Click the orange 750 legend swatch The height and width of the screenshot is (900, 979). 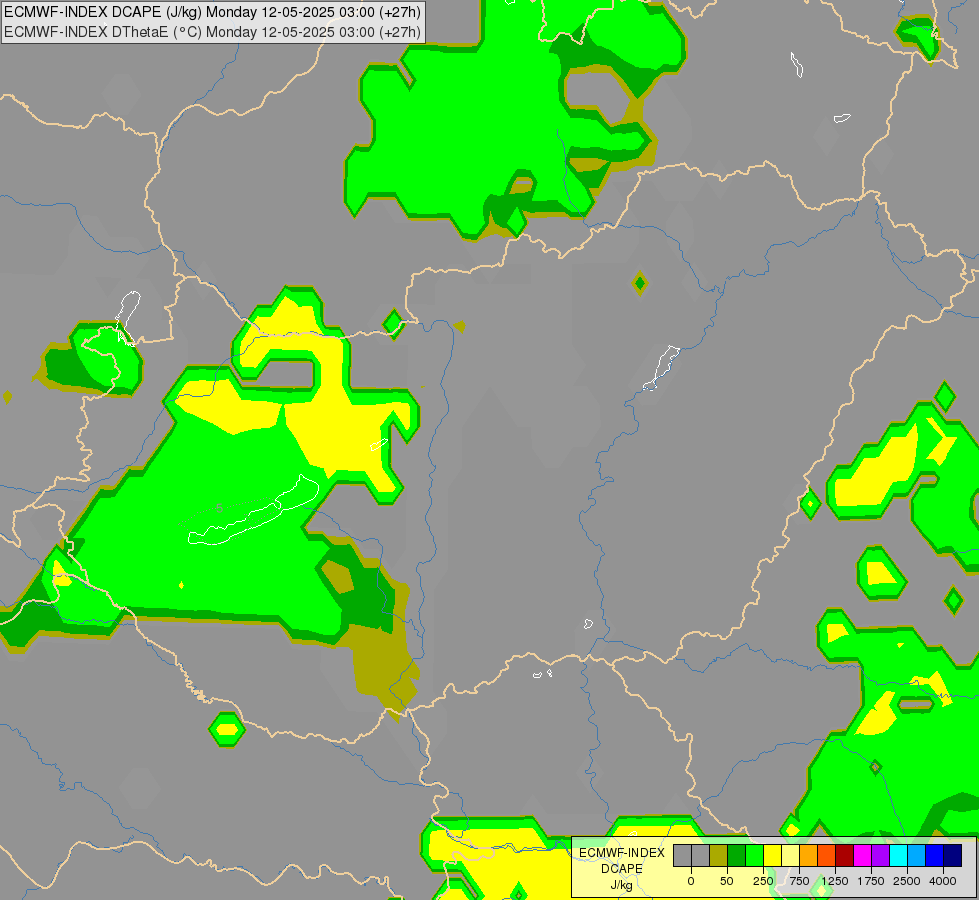809,855
